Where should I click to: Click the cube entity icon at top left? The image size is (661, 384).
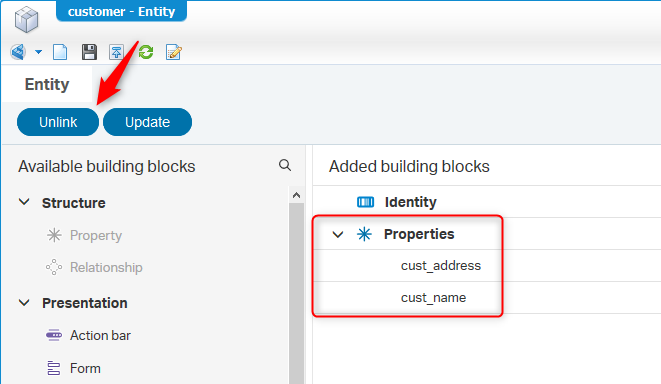(26, 19)
